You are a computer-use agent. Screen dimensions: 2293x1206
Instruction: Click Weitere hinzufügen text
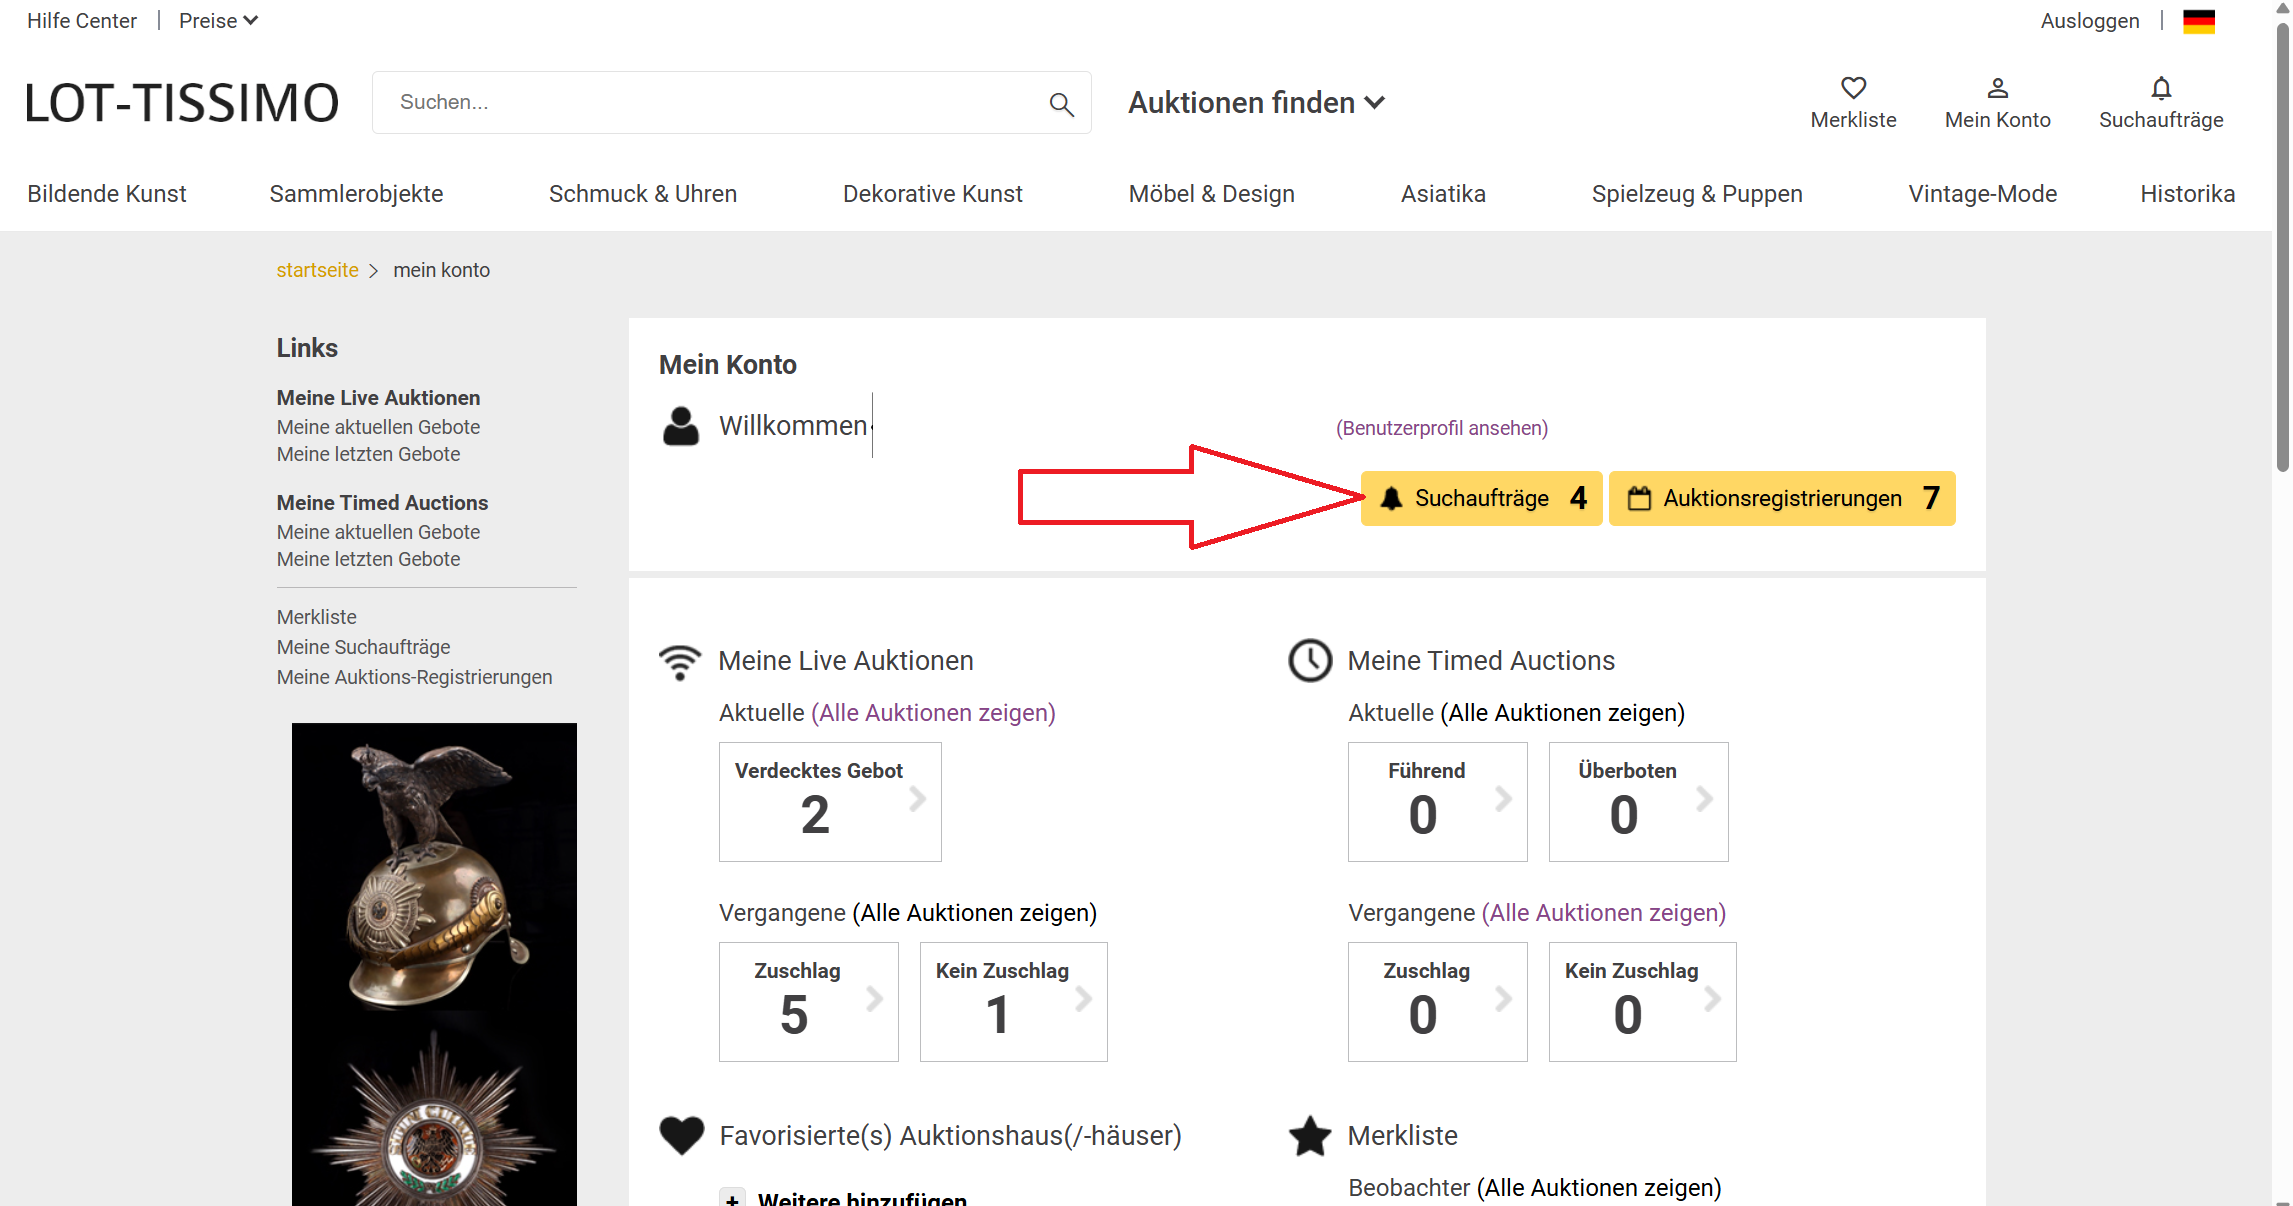point(862,1199)
